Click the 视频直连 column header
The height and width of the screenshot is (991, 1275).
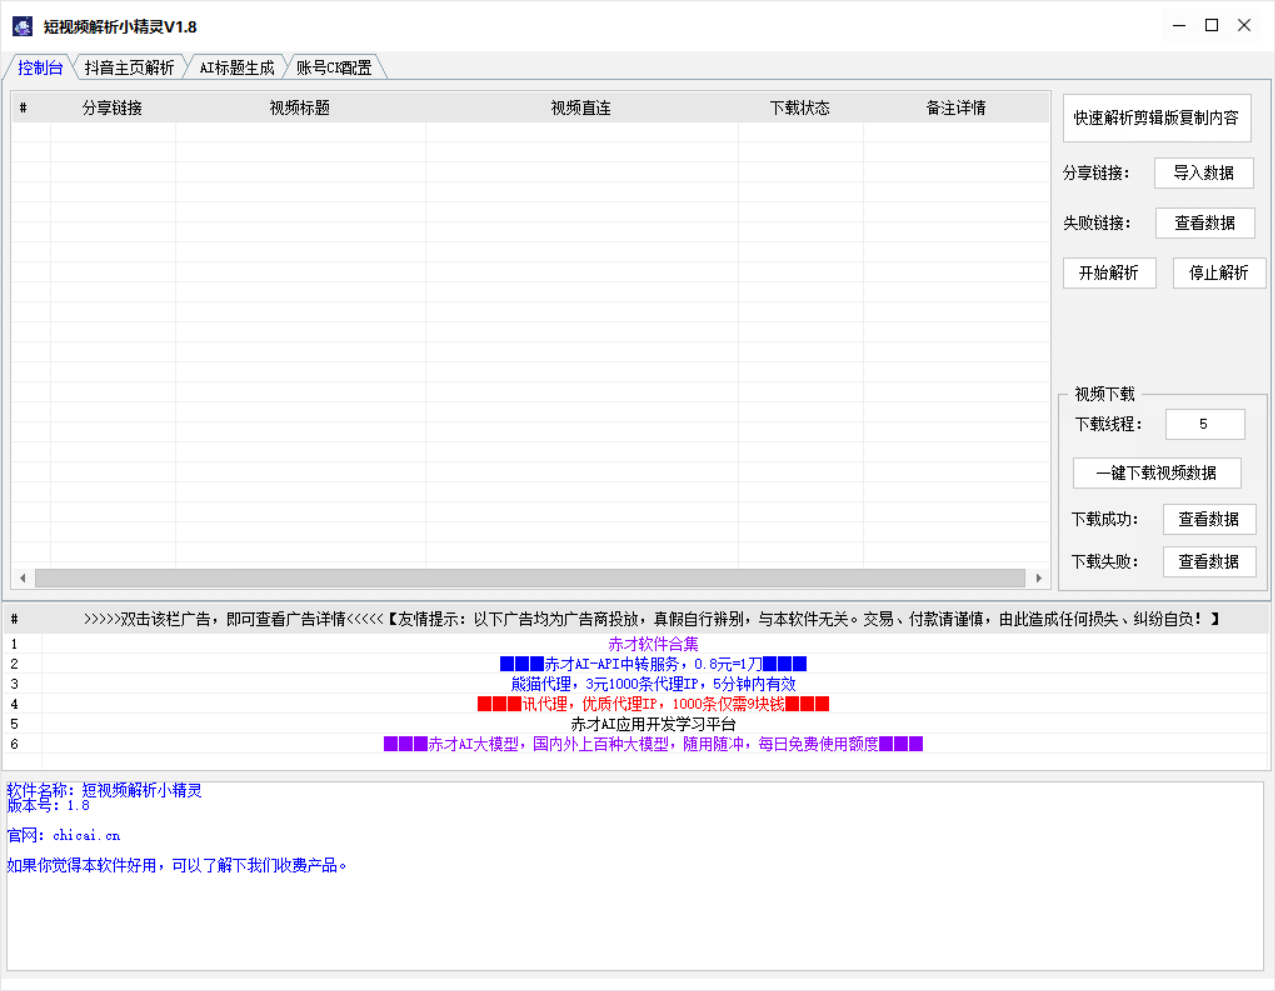(x=581, y=108)
